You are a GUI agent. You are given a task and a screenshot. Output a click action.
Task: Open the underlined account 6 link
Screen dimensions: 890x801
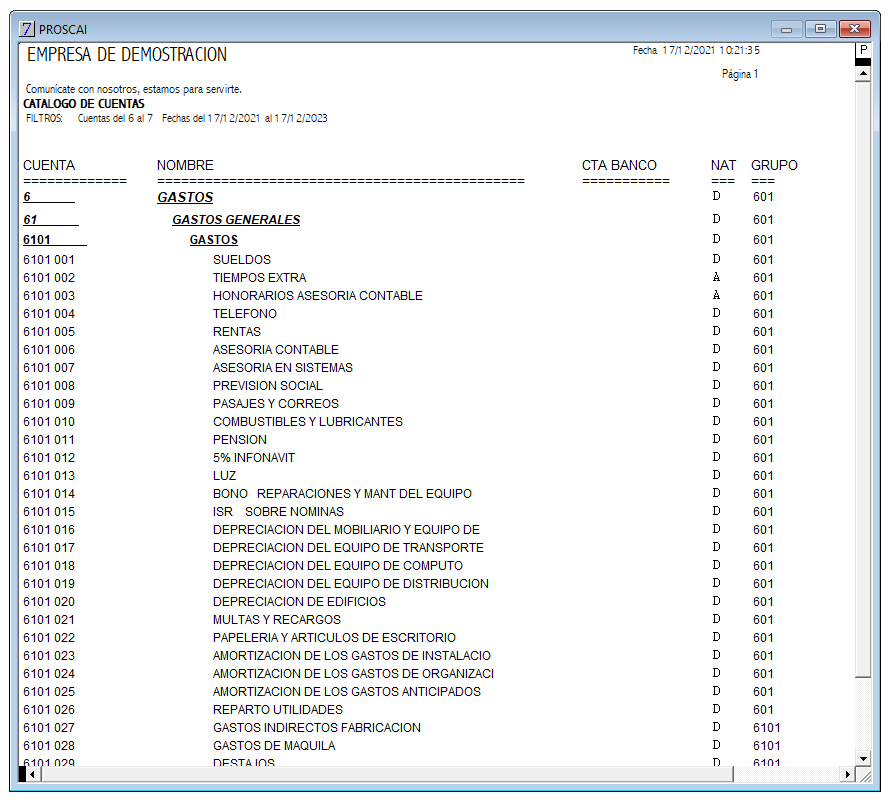[27, 197]
